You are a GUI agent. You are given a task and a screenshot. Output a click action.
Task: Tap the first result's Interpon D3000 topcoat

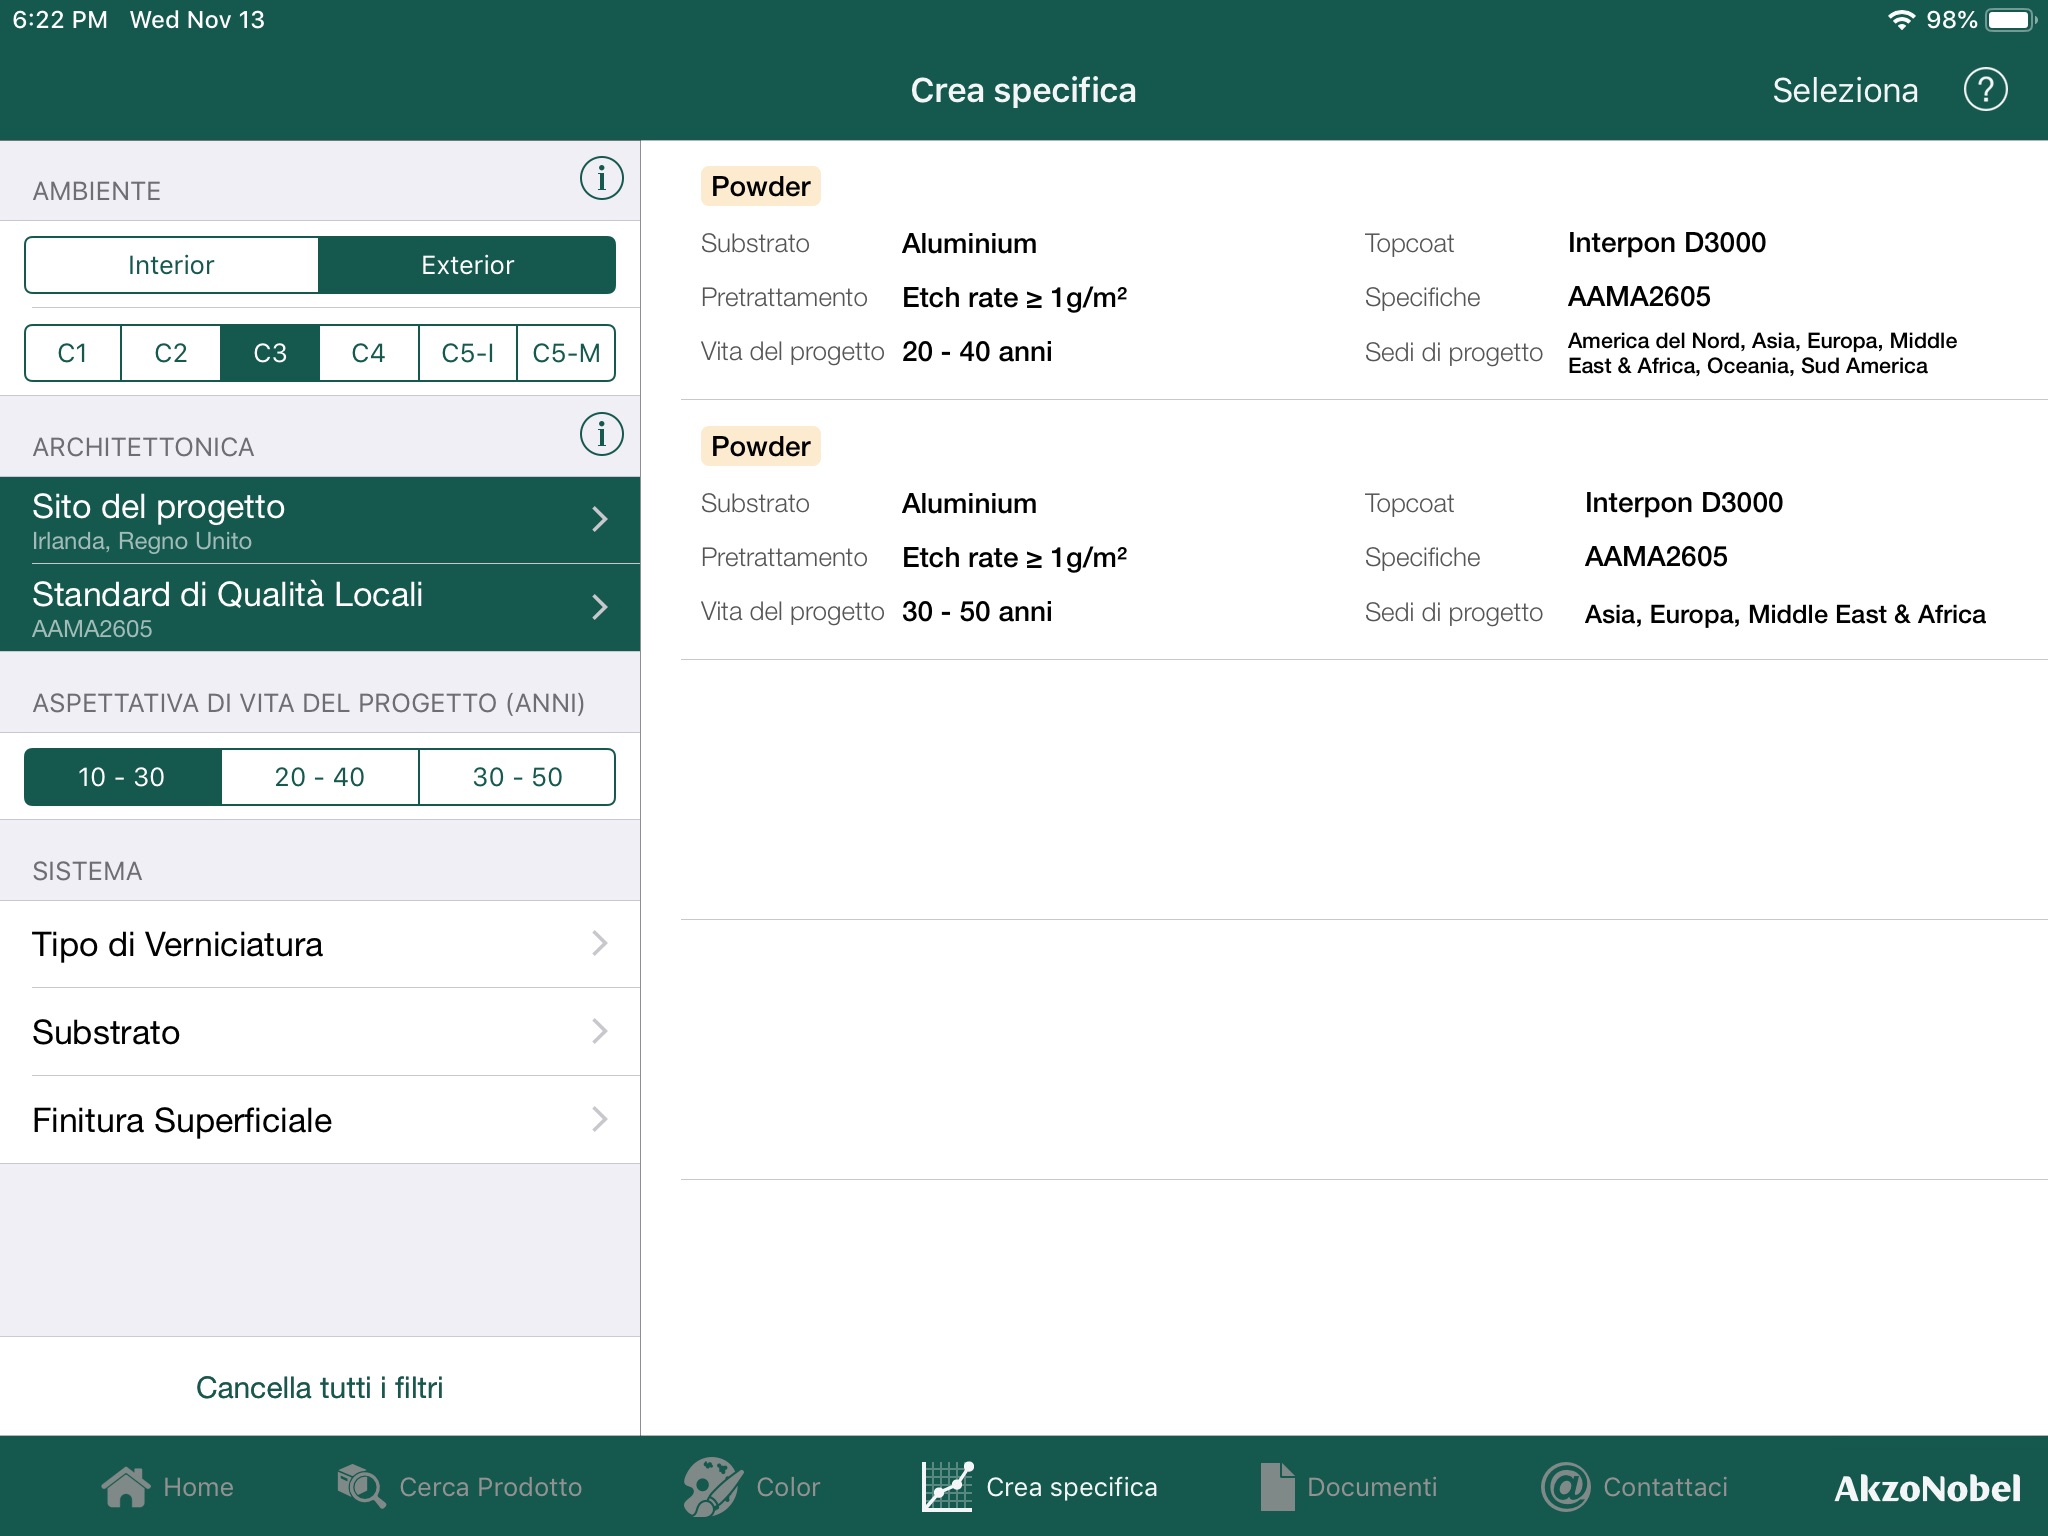click(1666, 243)
